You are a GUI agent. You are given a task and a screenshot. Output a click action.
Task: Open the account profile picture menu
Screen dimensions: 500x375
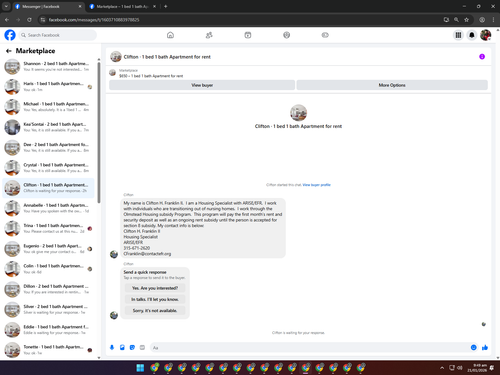(x=485, y=35)
